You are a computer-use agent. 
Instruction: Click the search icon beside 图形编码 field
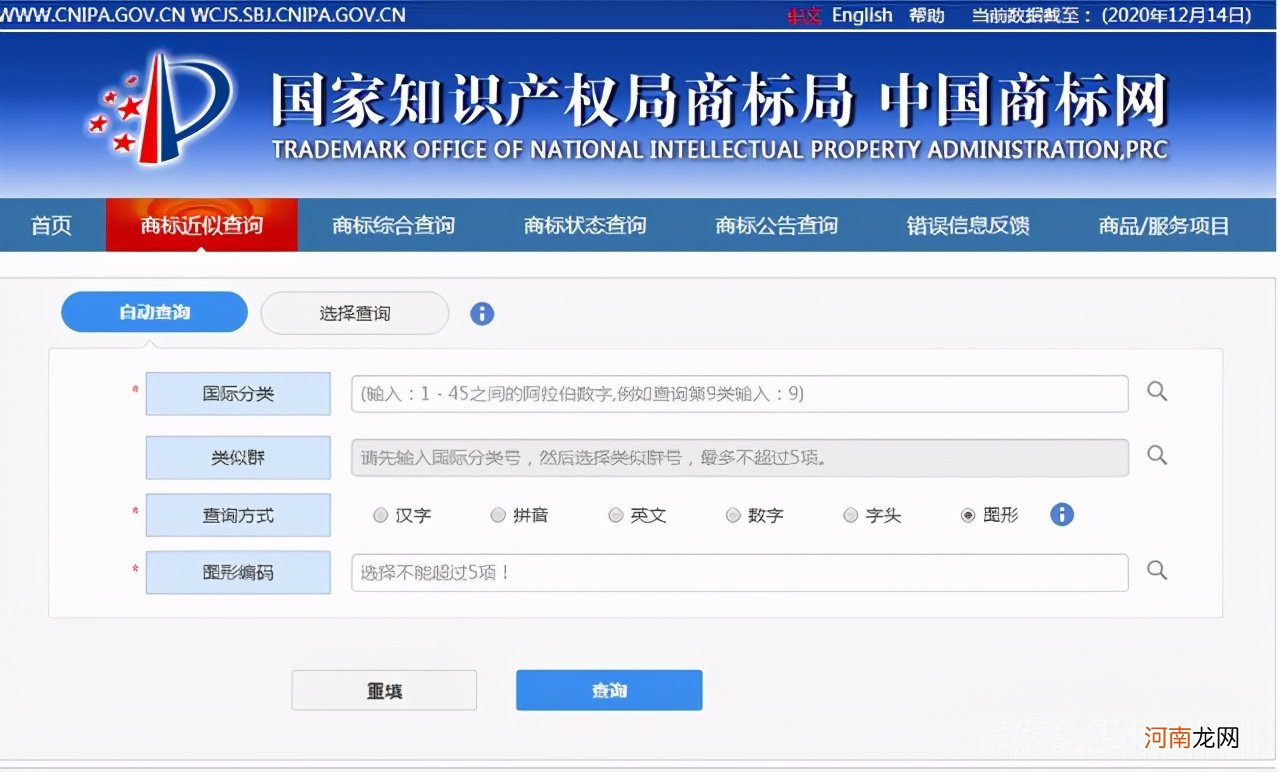[x=1157, y=570]
